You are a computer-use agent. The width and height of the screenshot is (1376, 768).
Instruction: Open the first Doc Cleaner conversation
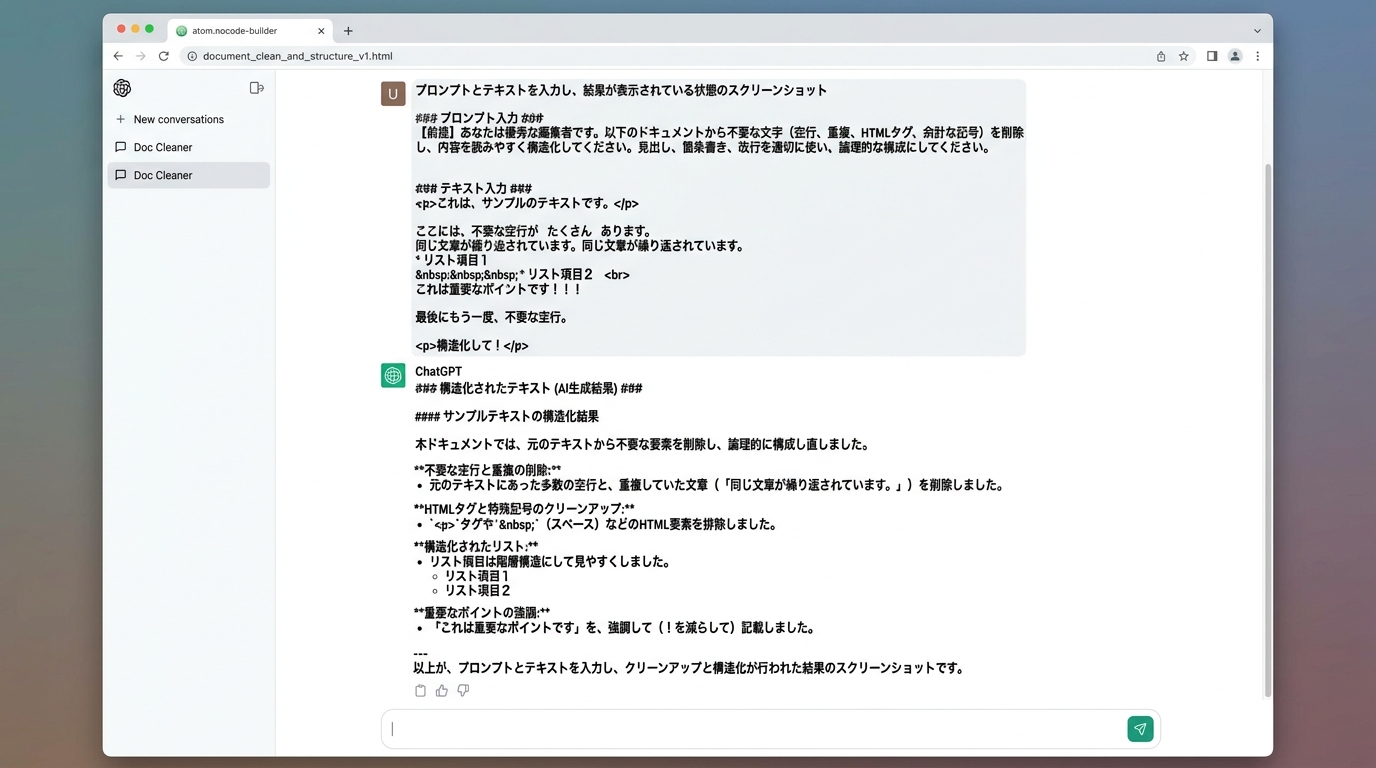pos(163,147)
